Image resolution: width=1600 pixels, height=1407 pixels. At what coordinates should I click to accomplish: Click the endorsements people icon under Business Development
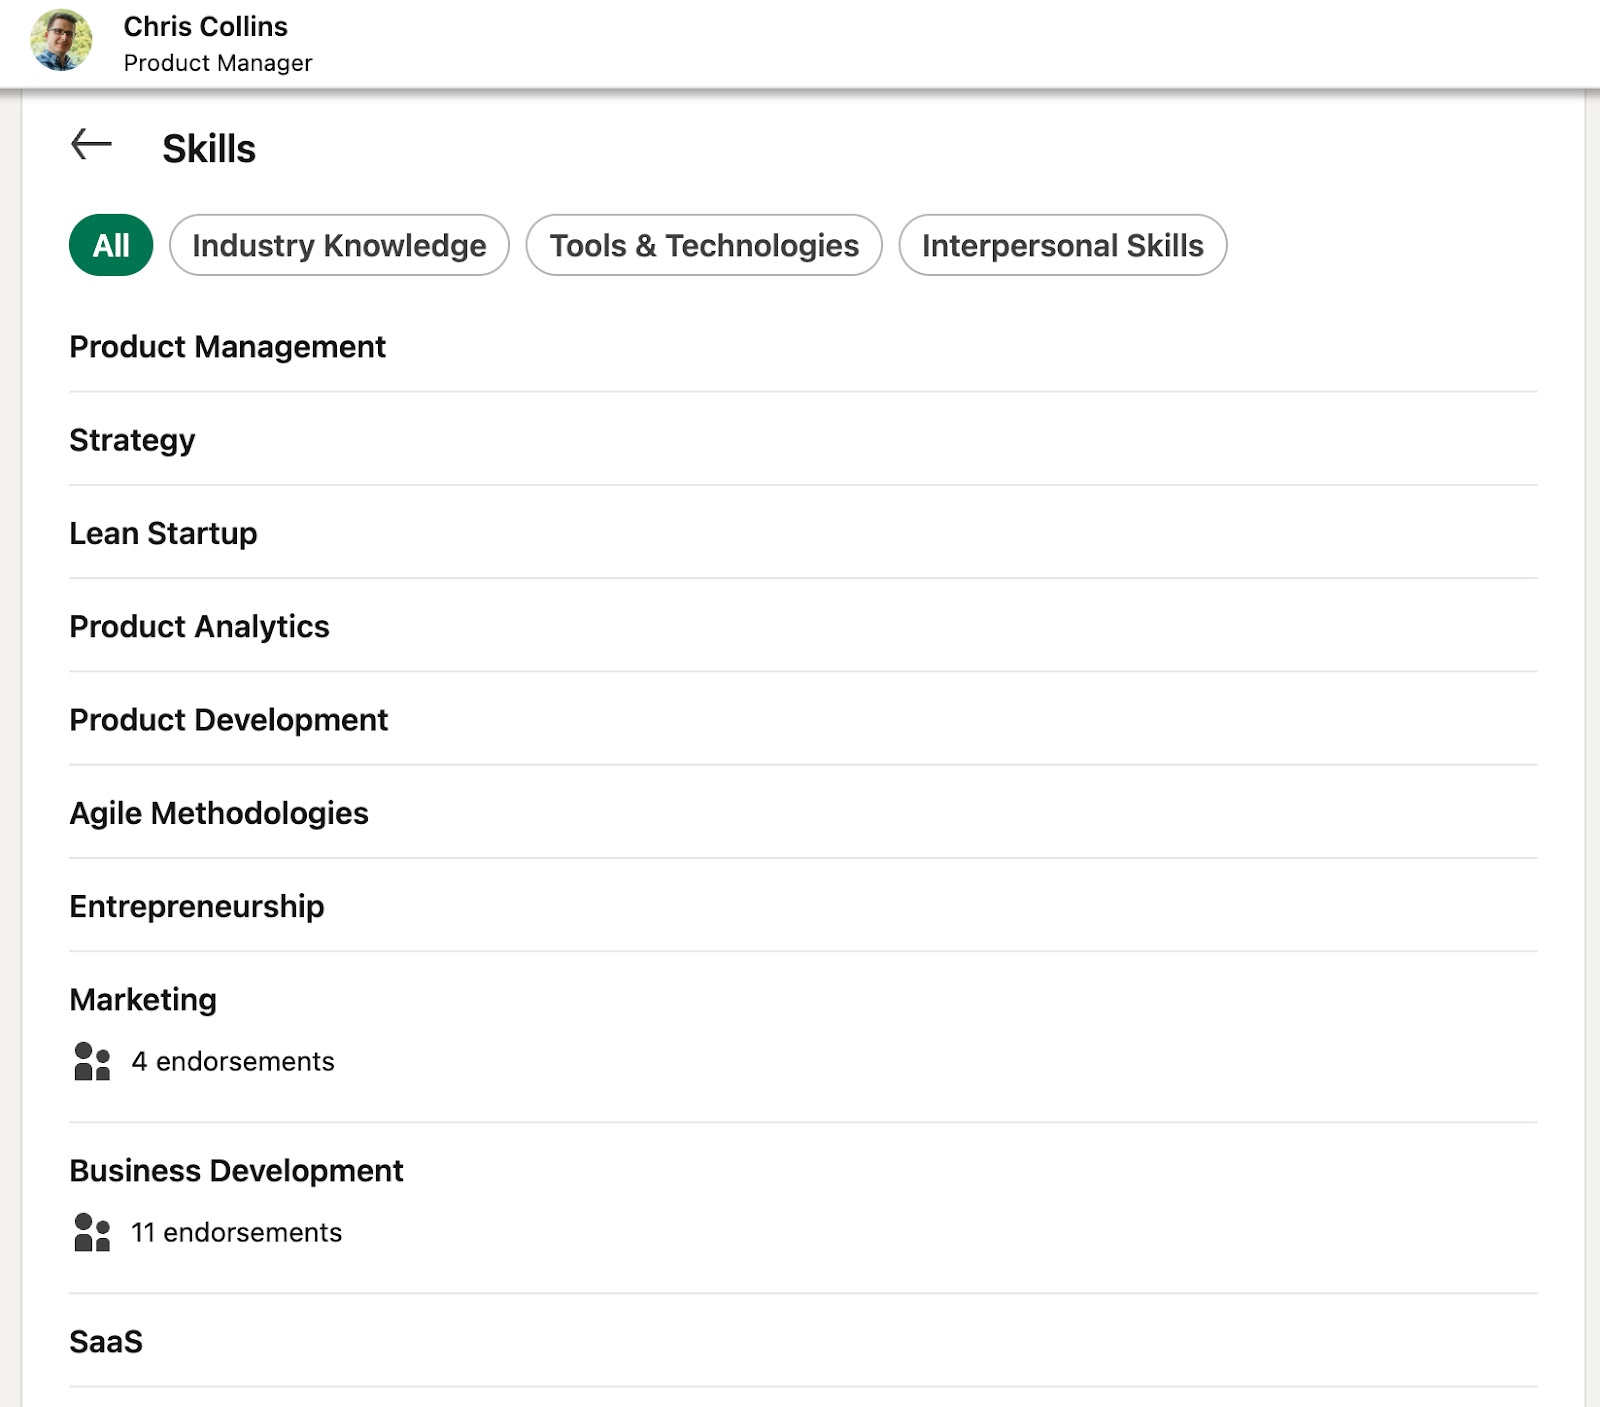90,1233
